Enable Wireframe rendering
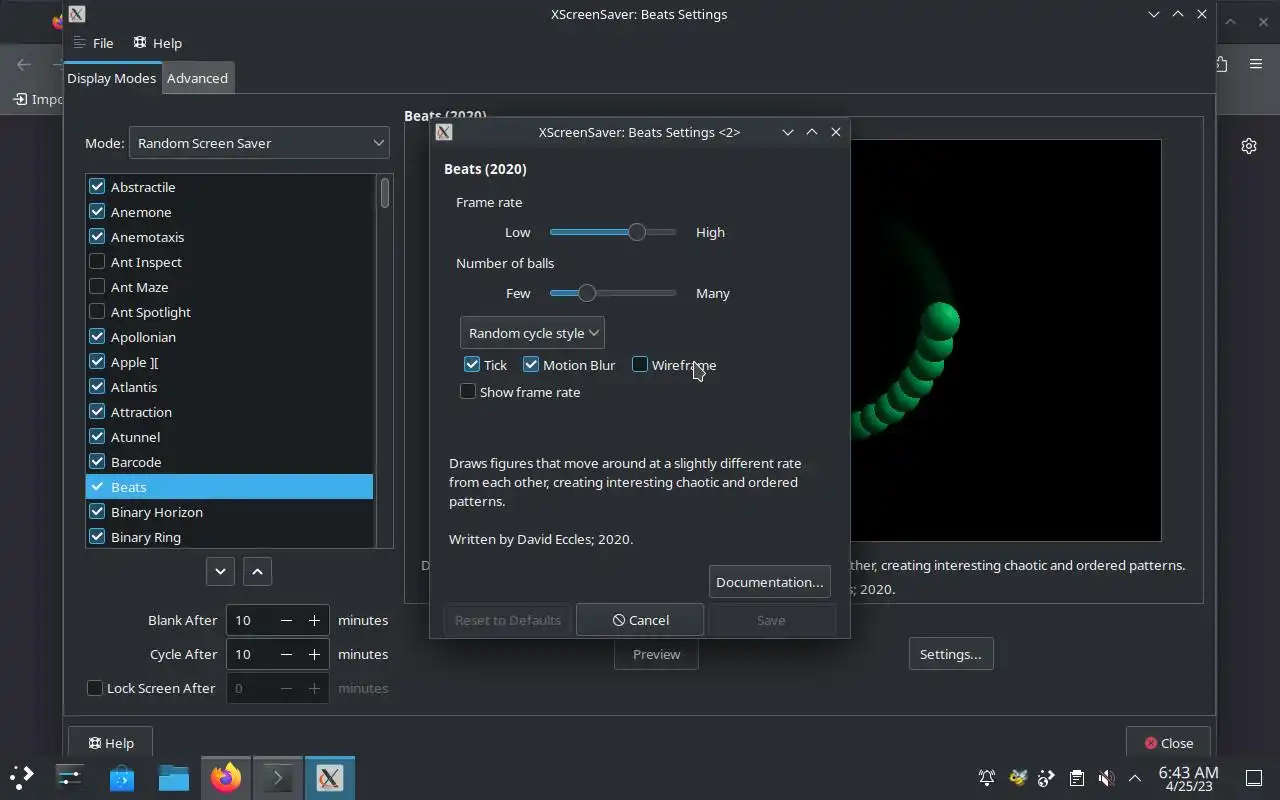 tap(640, 365)
